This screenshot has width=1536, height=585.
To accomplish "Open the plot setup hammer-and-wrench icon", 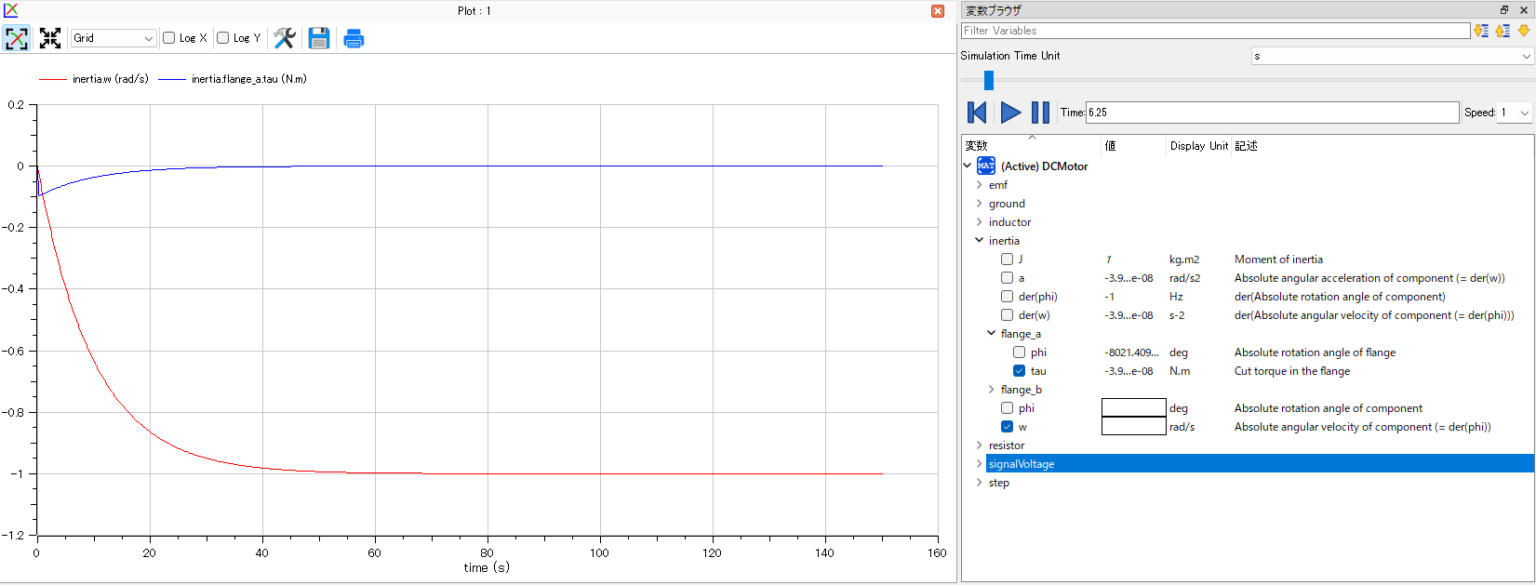I will (x=284, y=37).
